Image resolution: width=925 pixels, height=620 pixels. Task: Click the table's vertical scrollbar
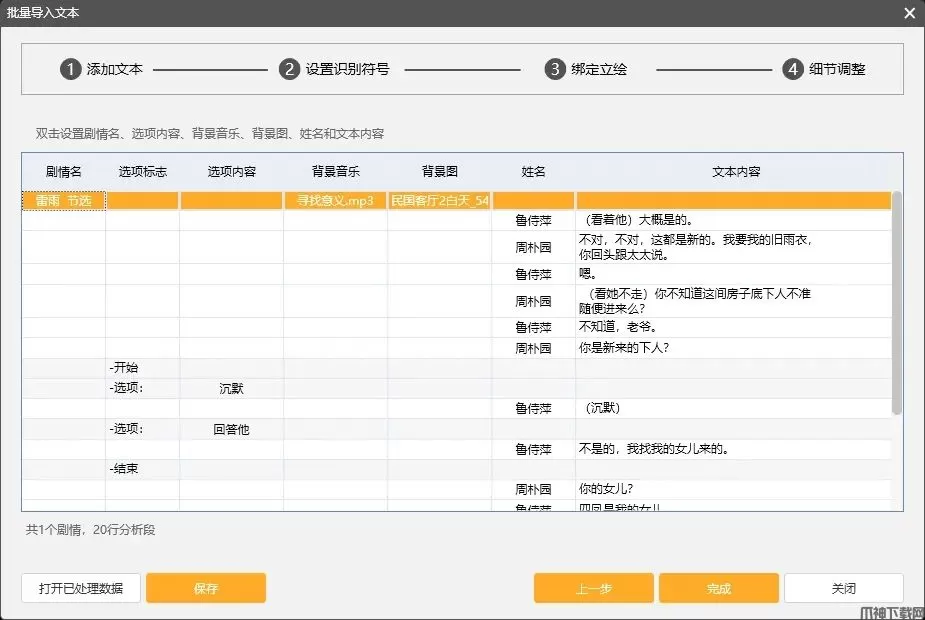point(897,300)
